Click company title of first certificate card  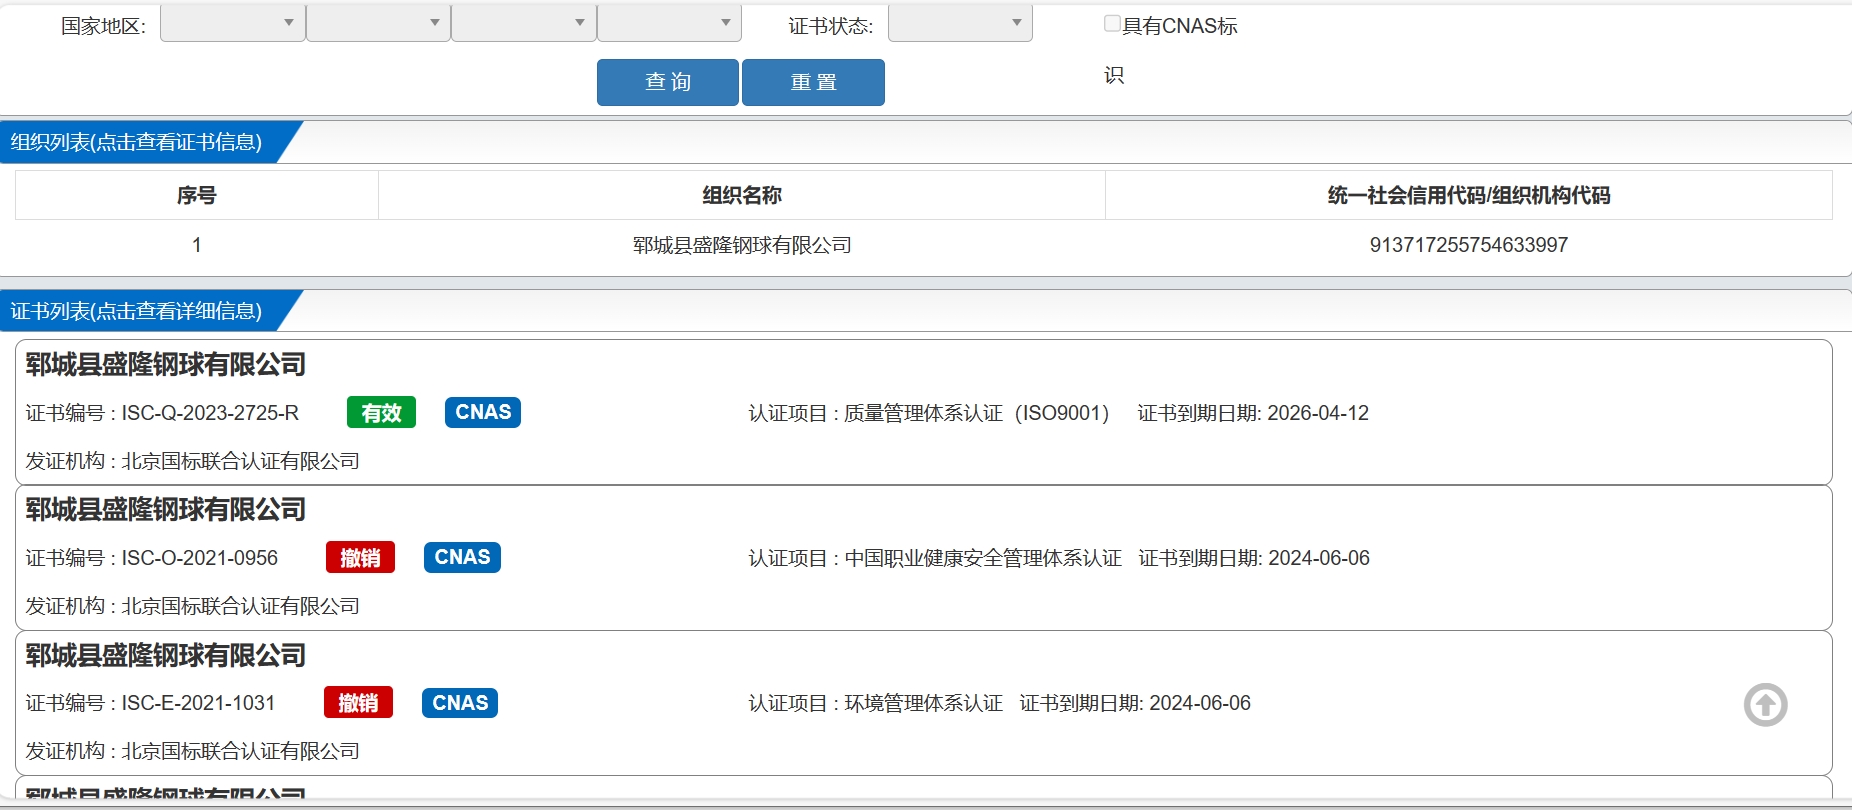coord(166,365)
